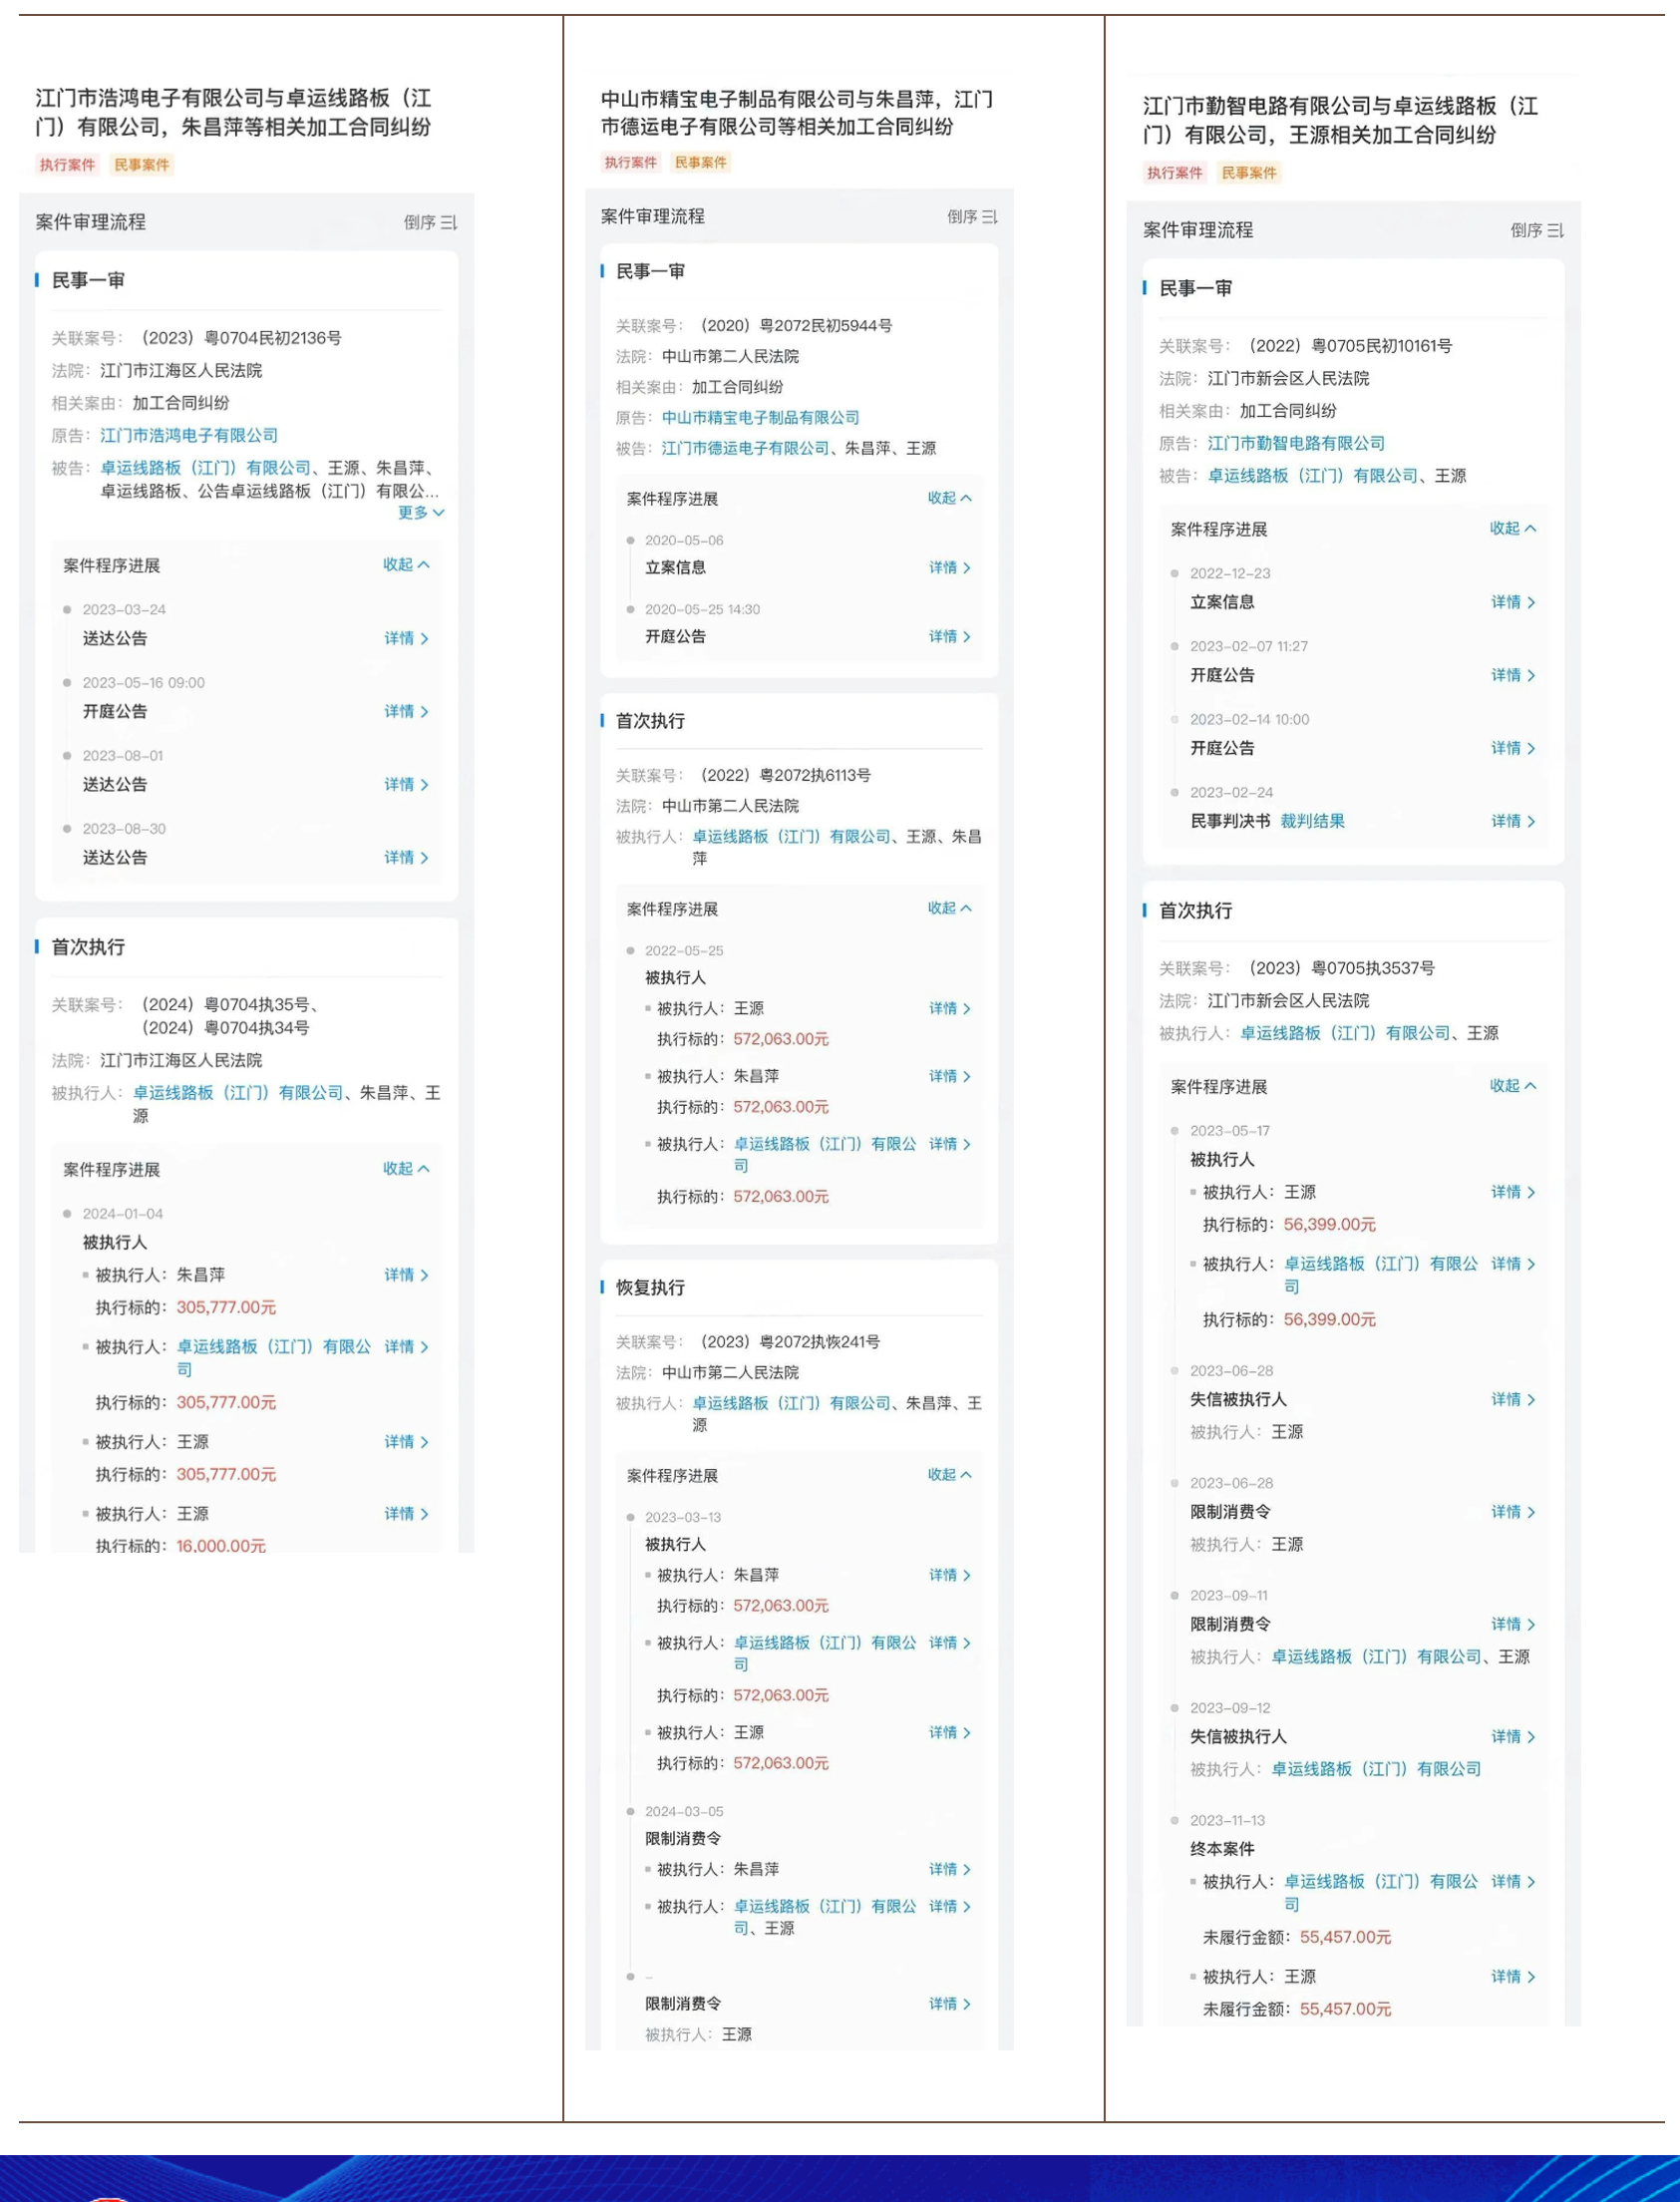Open 详情 for 2023-08-30 送达公告
Screen dimensions: 1680x2202
406,857
